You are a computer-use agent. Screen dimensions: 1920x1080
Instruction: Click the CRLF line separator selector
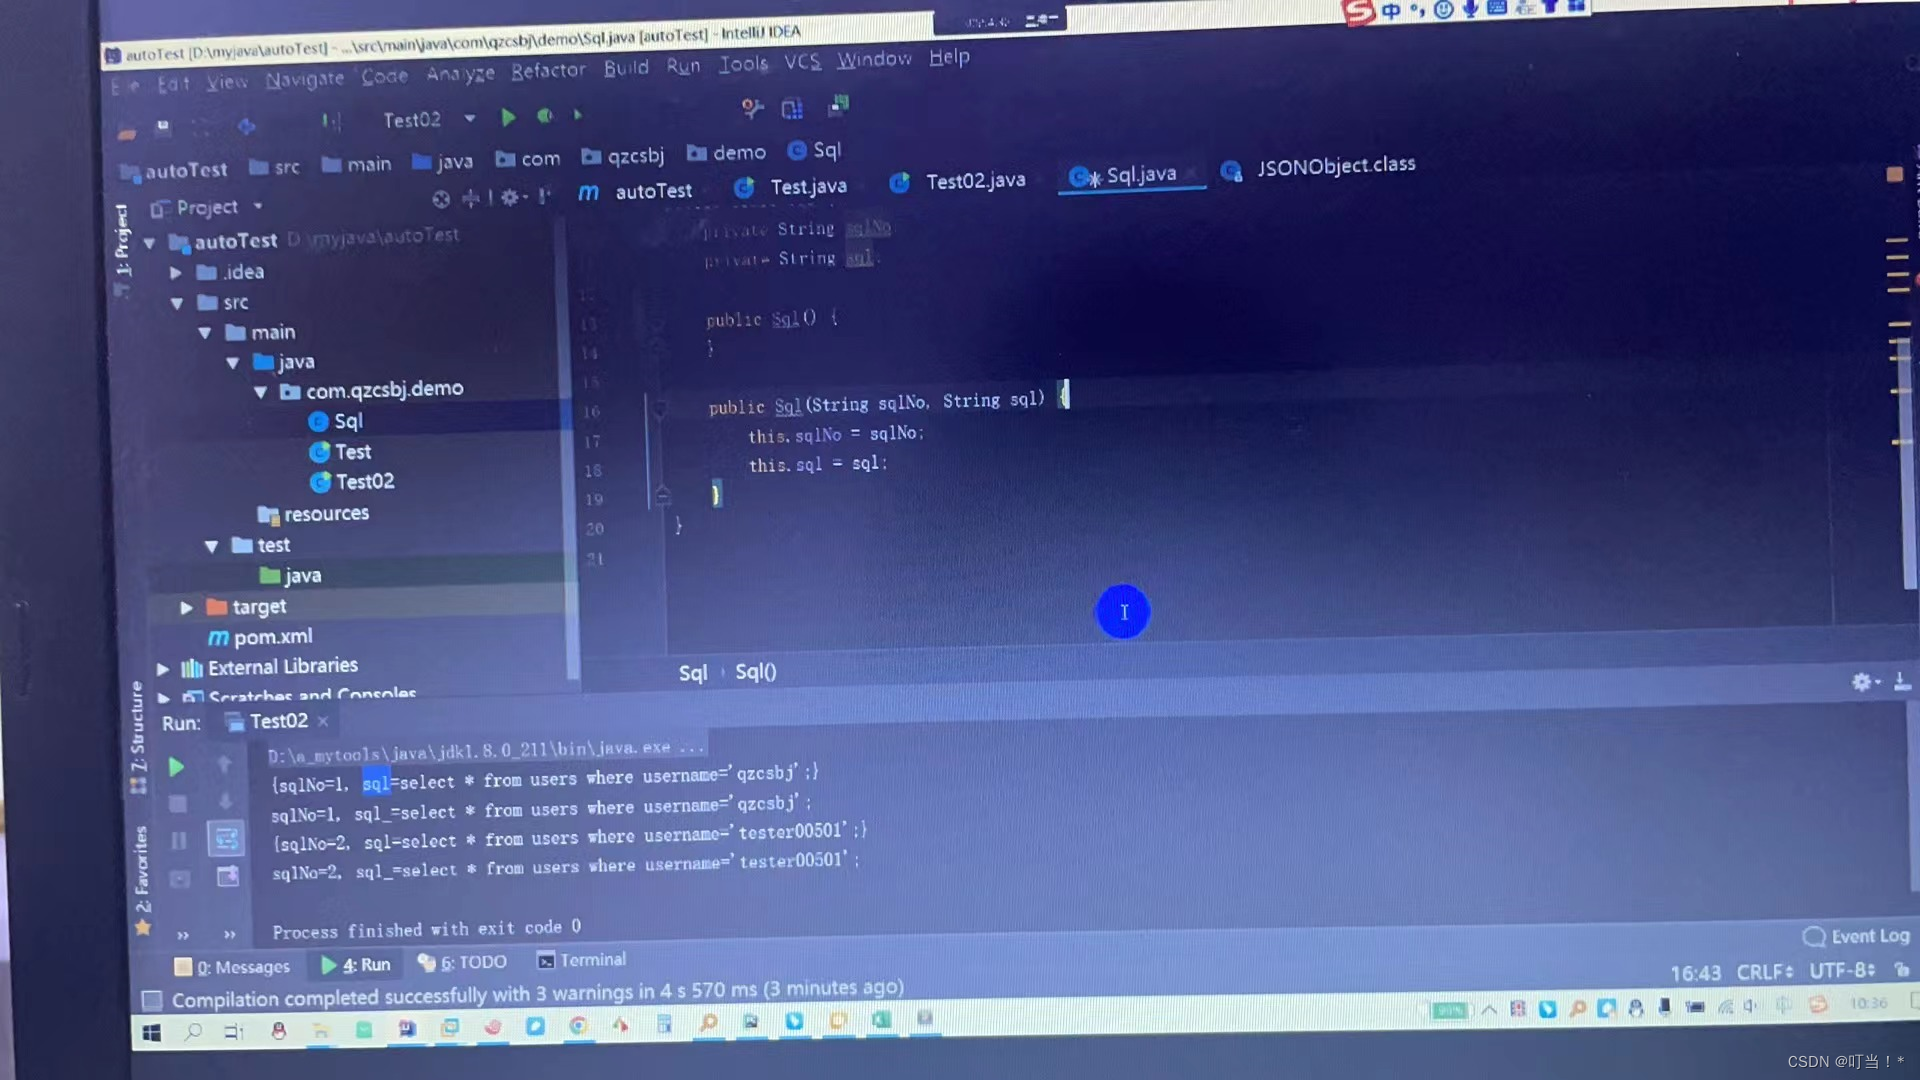1765,972
